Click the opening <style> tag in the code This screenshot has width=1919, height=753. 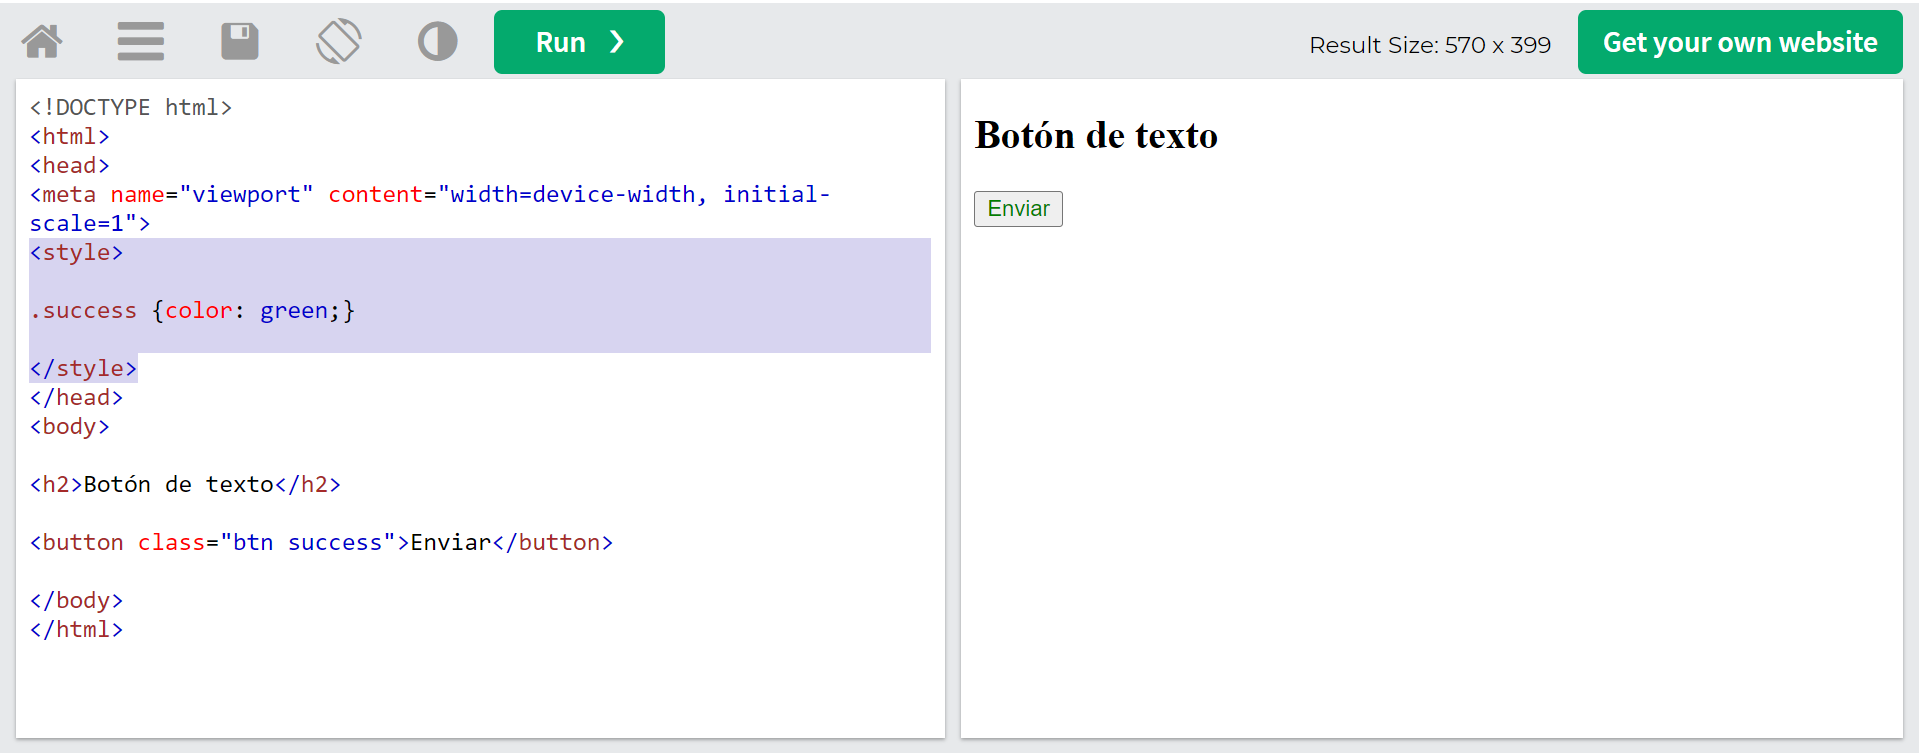(x=77, y=253)
